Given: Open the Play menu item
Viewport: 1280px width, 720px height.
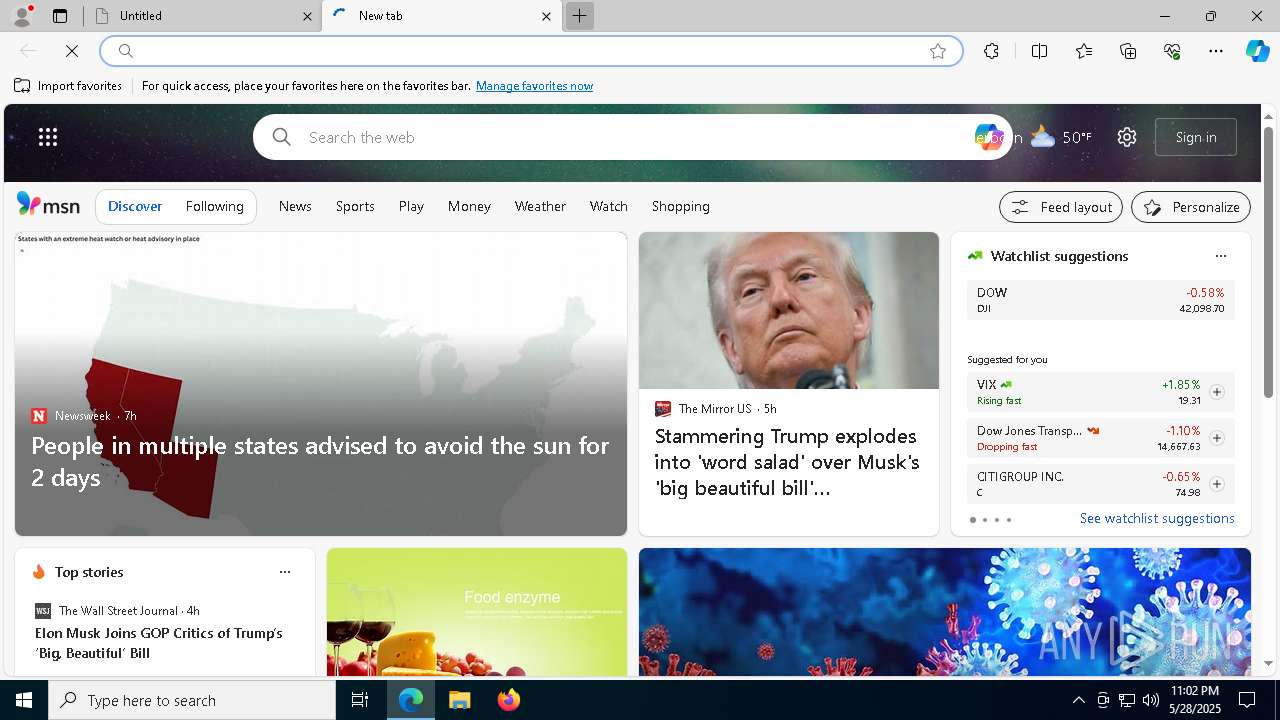Looking at the screenshot, I should click(x=411, y=206).
